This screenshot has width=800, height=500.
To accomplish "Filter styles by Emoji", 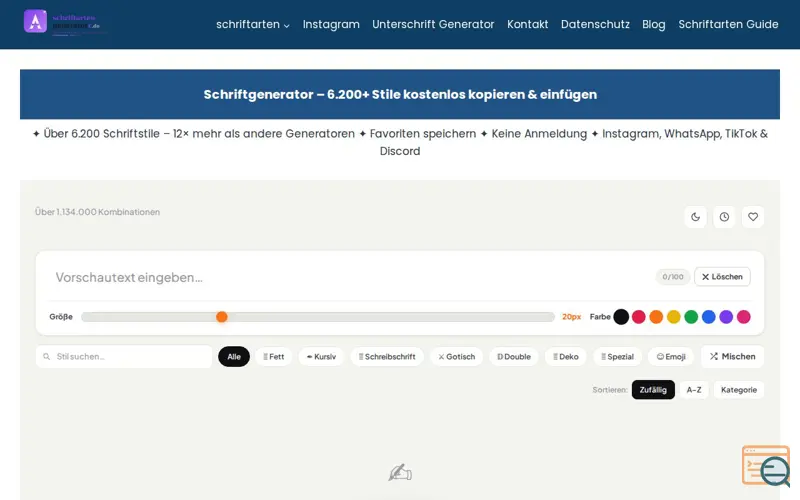I will pyautogui.click(x=671, y=357).
